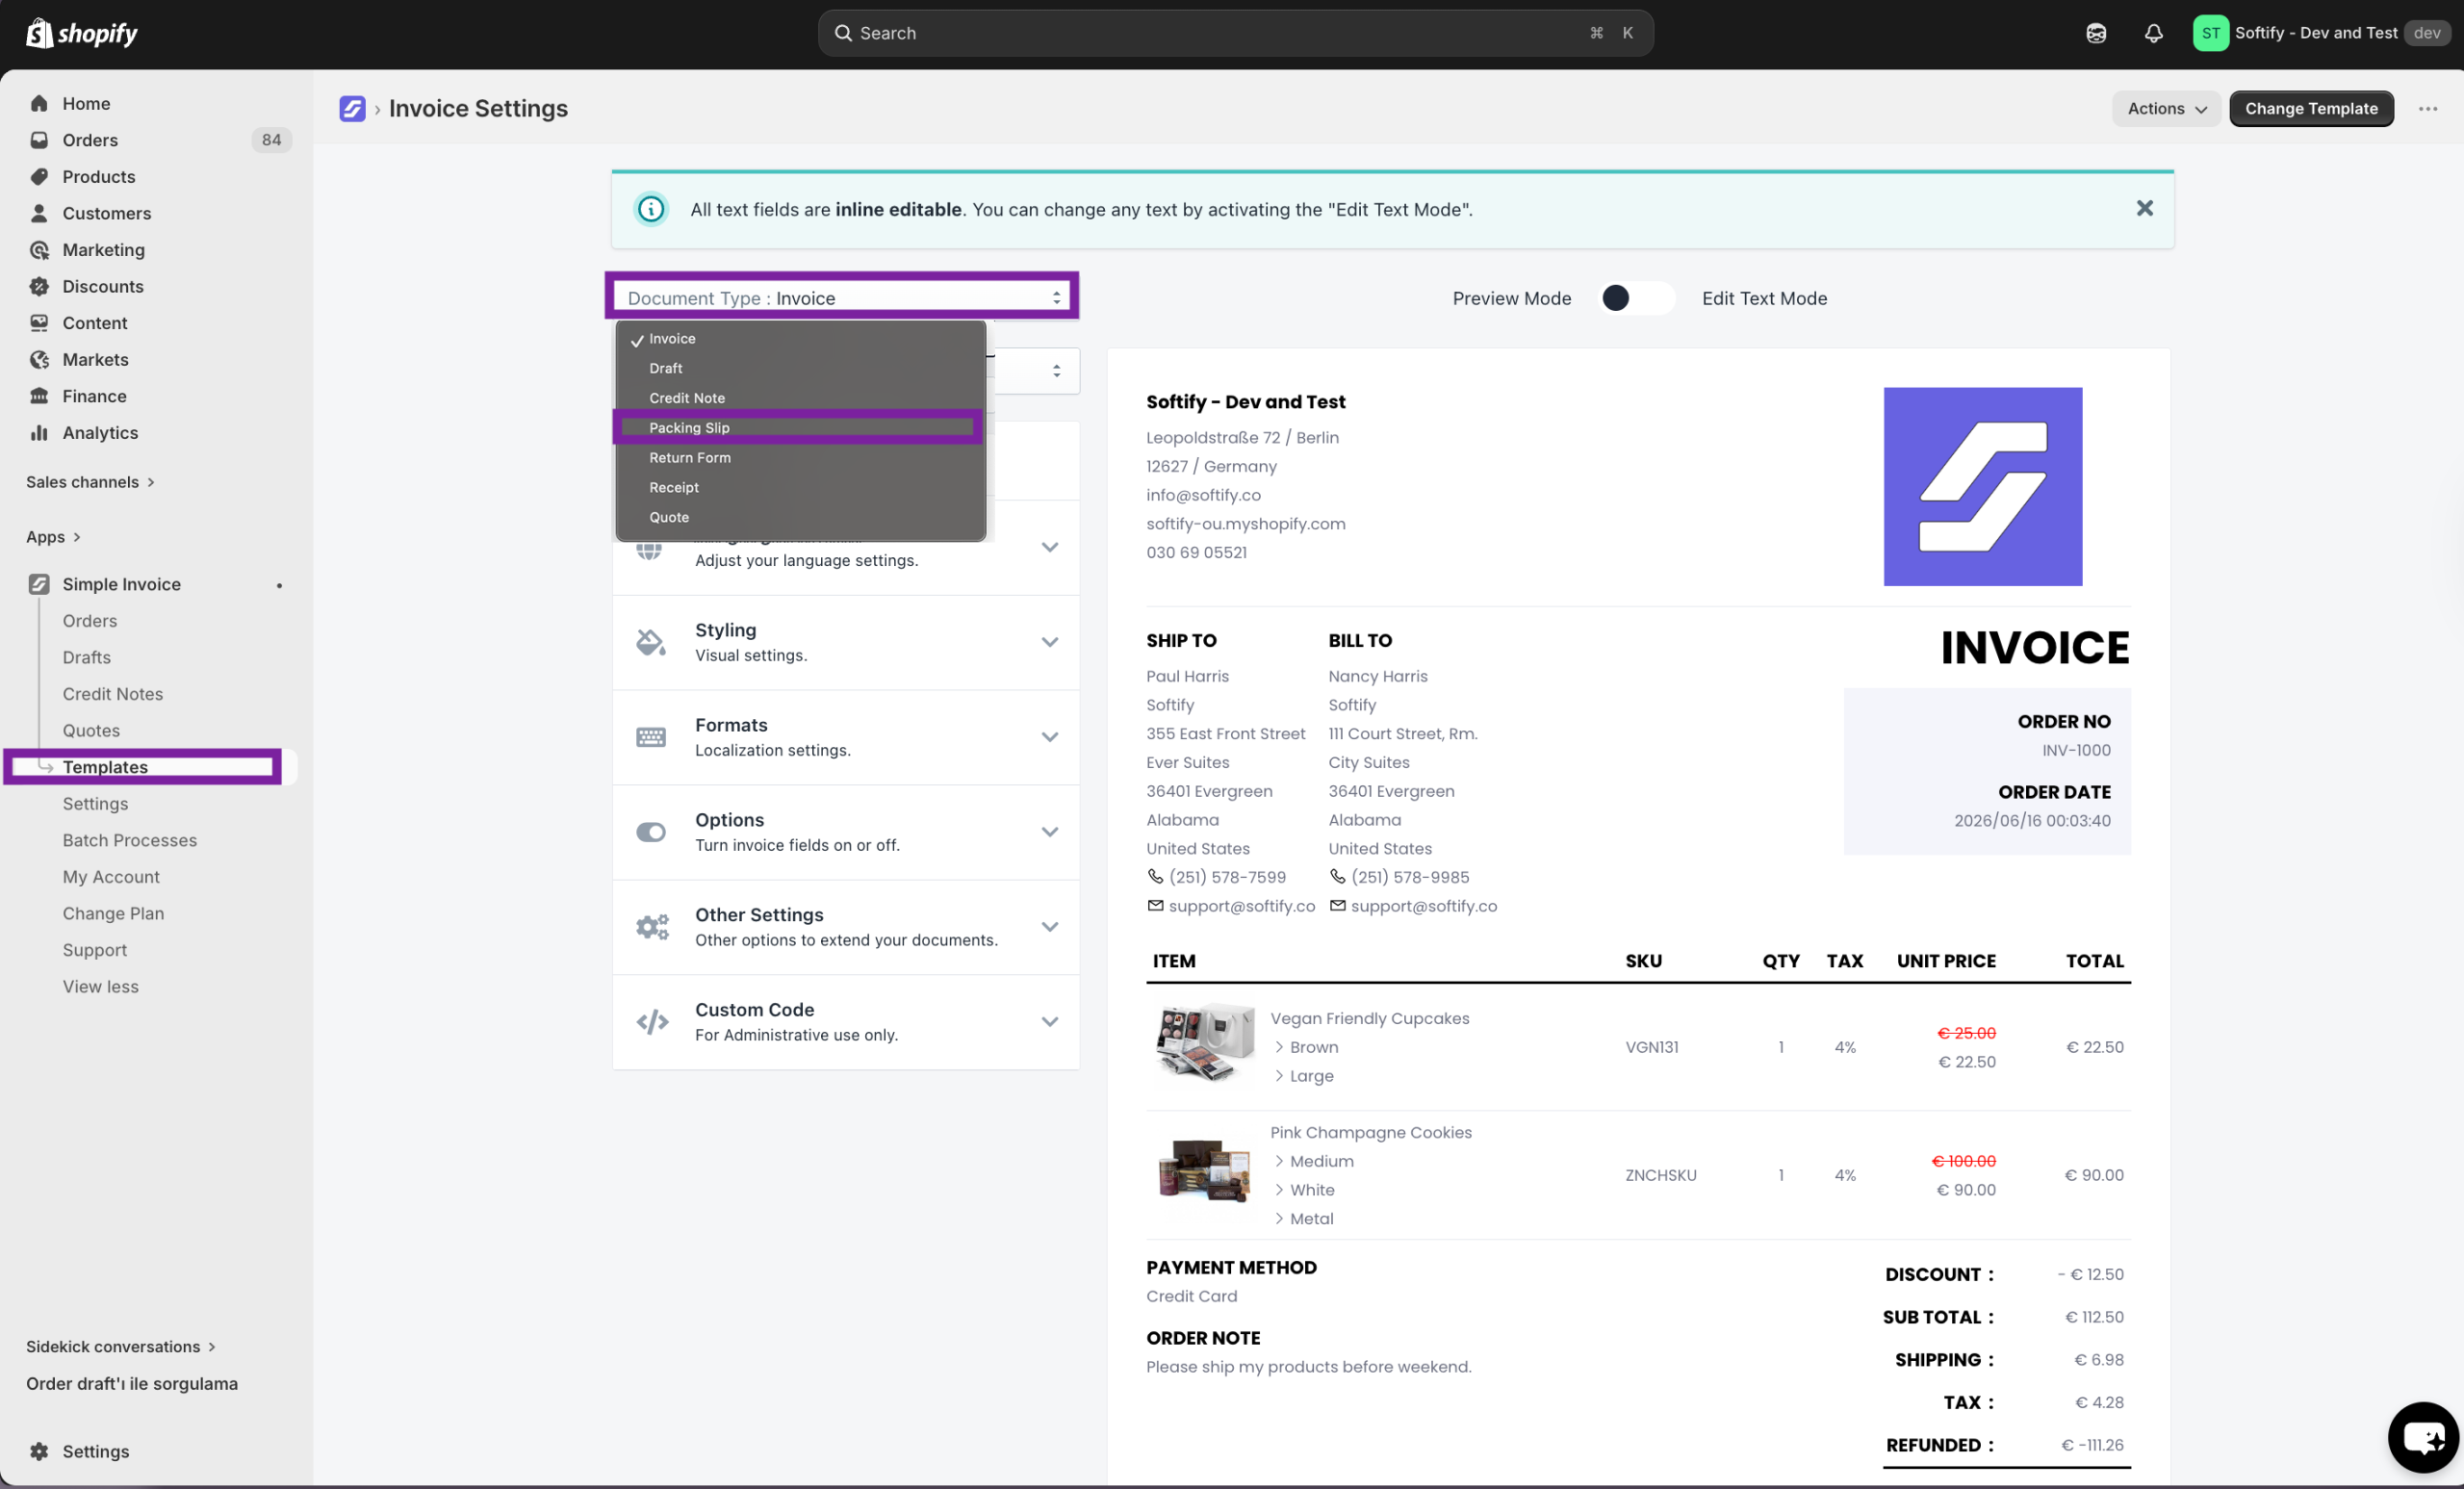Viewport: 2464px width, 1489px height.
Task: Click the Formats keyboard icon
Action: pyautogui.click(x=651, y=737)
